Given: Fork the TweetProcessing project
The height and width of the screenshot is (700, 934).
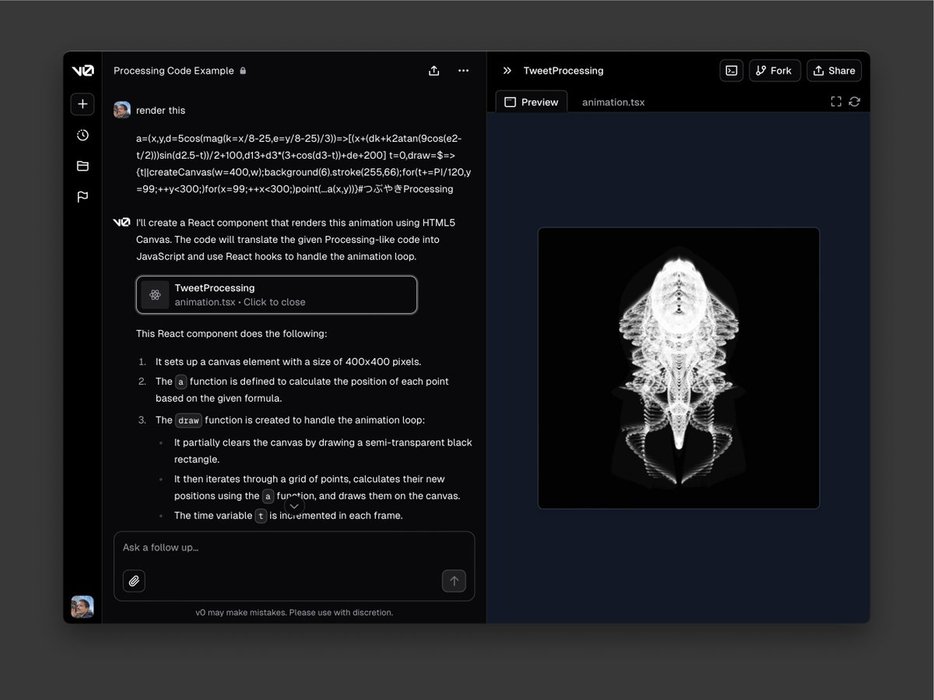Looking at the screenshot, I should tap(774, 70).
